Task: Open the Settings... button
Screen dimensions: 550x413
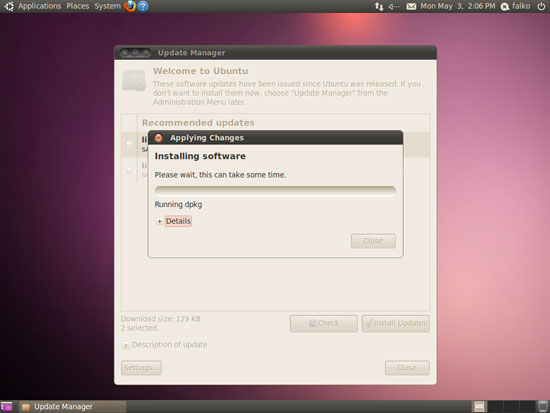Action: (141, 368)
